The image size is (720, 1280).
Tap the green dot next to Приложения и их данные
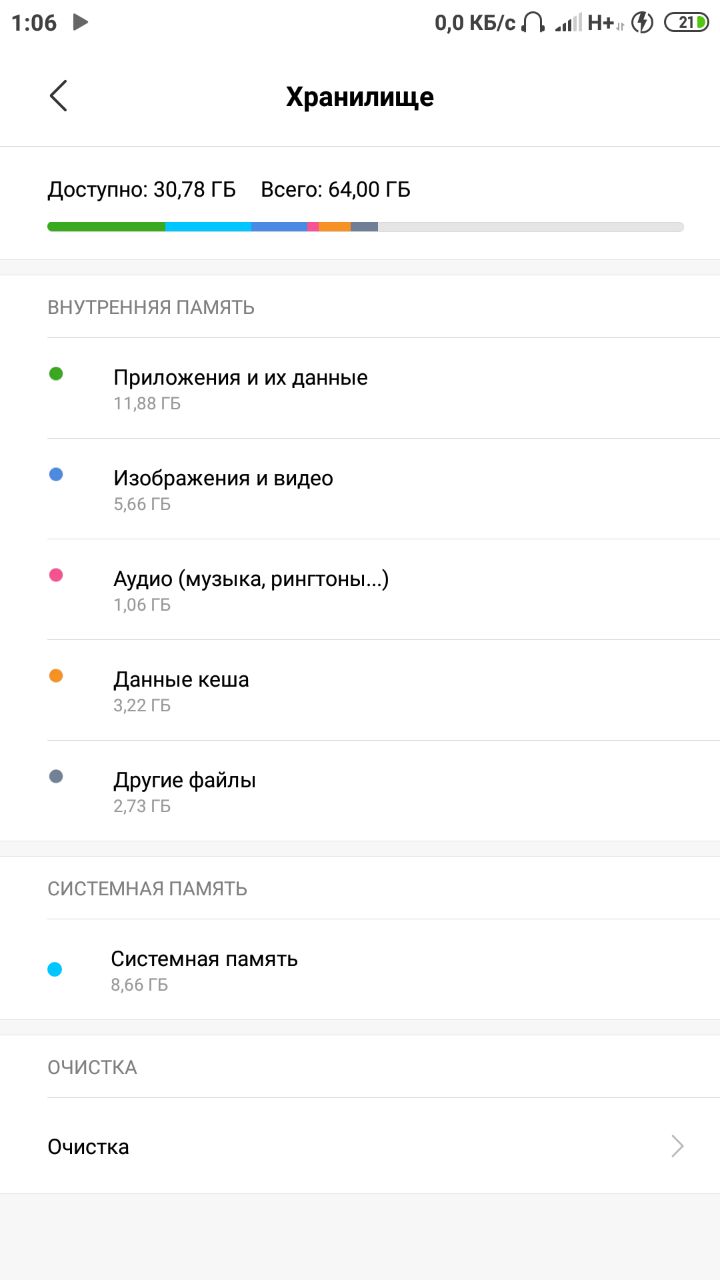coord(56,374)
